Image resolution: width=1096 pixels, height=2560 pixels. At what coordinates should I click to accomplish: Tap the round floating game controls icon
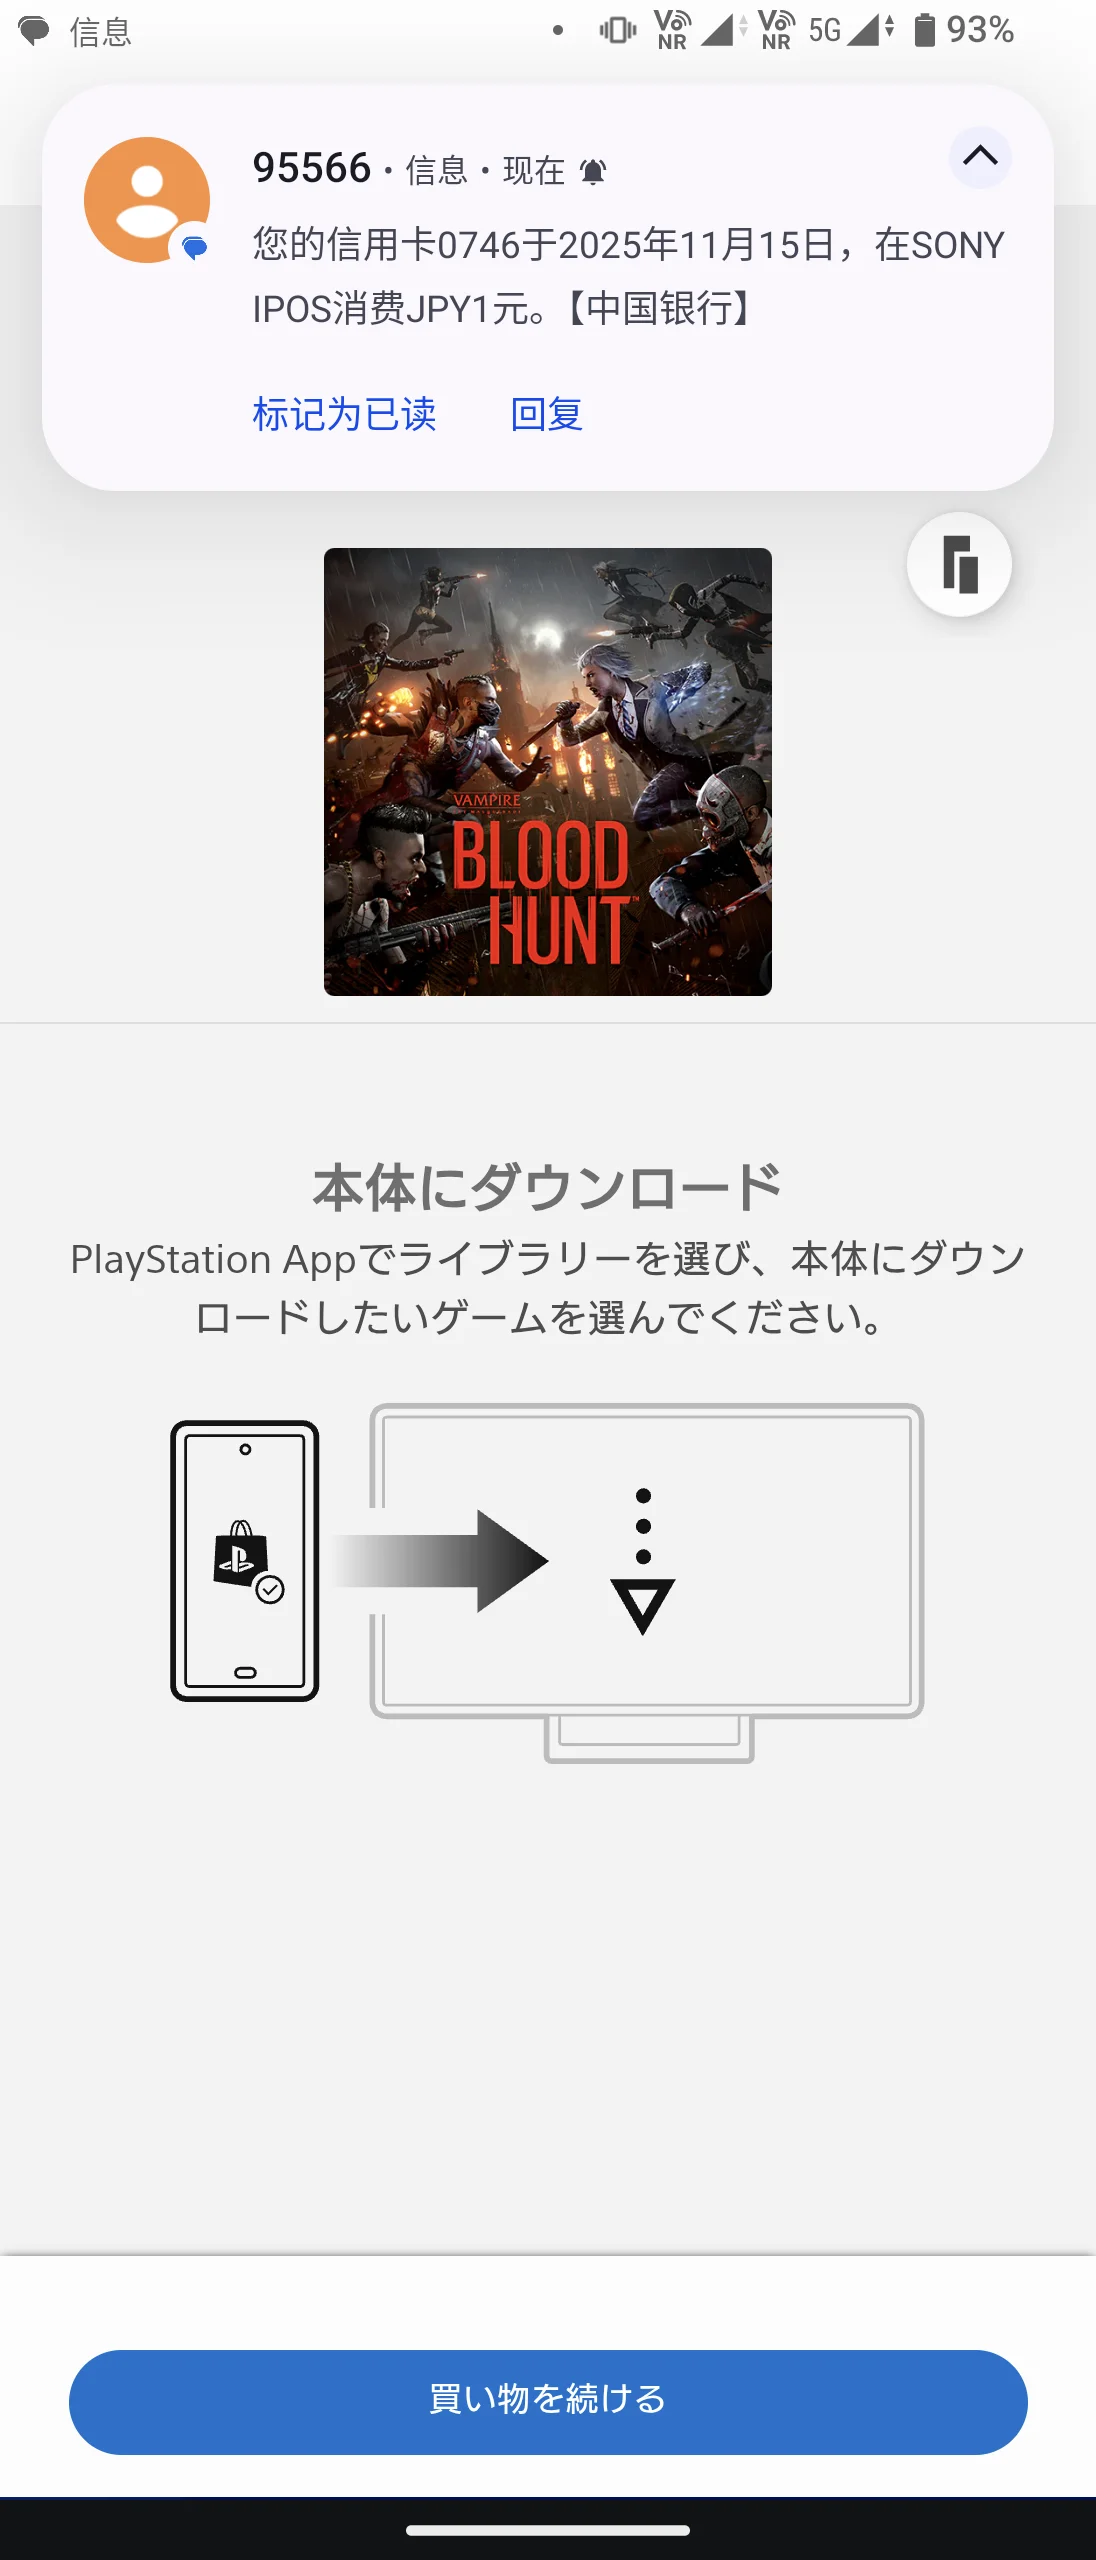click(959, 565)
